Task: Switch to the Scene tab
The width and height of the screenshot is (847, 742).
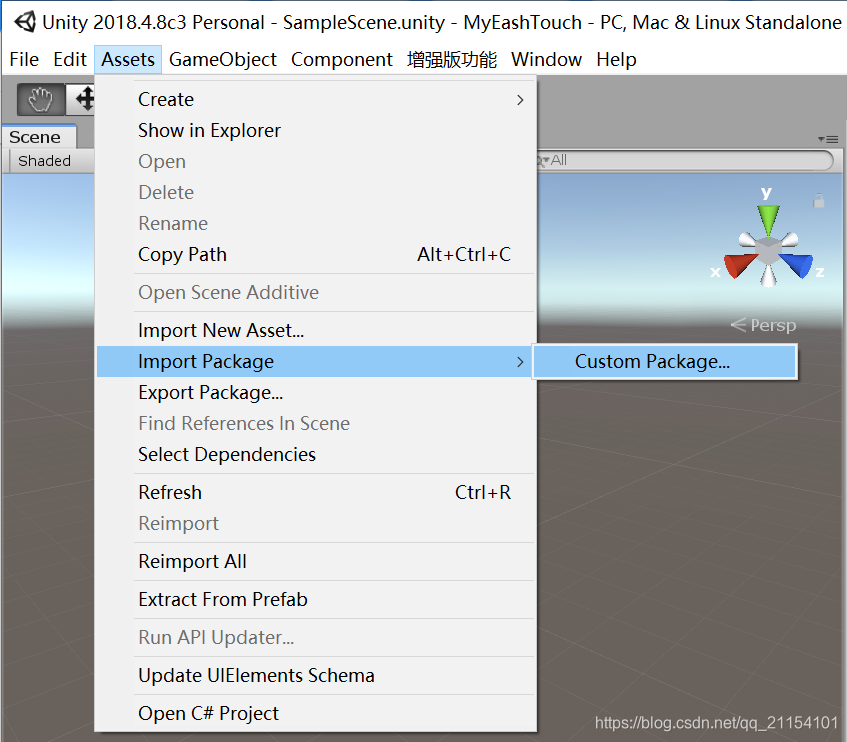Action: [x=37, y=136]
